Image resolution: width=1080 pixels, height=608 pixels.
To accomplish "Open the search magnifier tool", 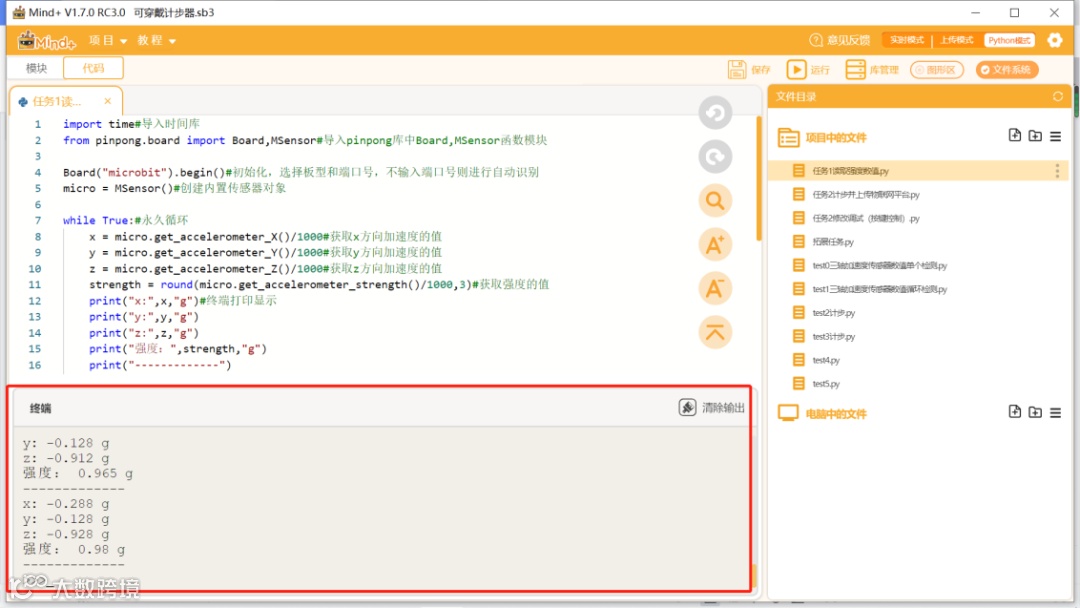I will (715, 201).
